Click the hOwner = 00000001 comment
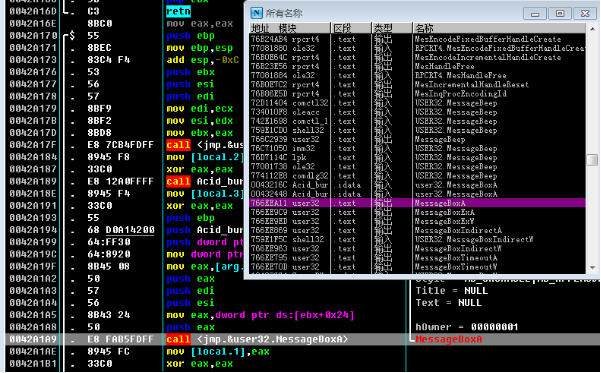 pyautogui.click(x=466, y=327)
